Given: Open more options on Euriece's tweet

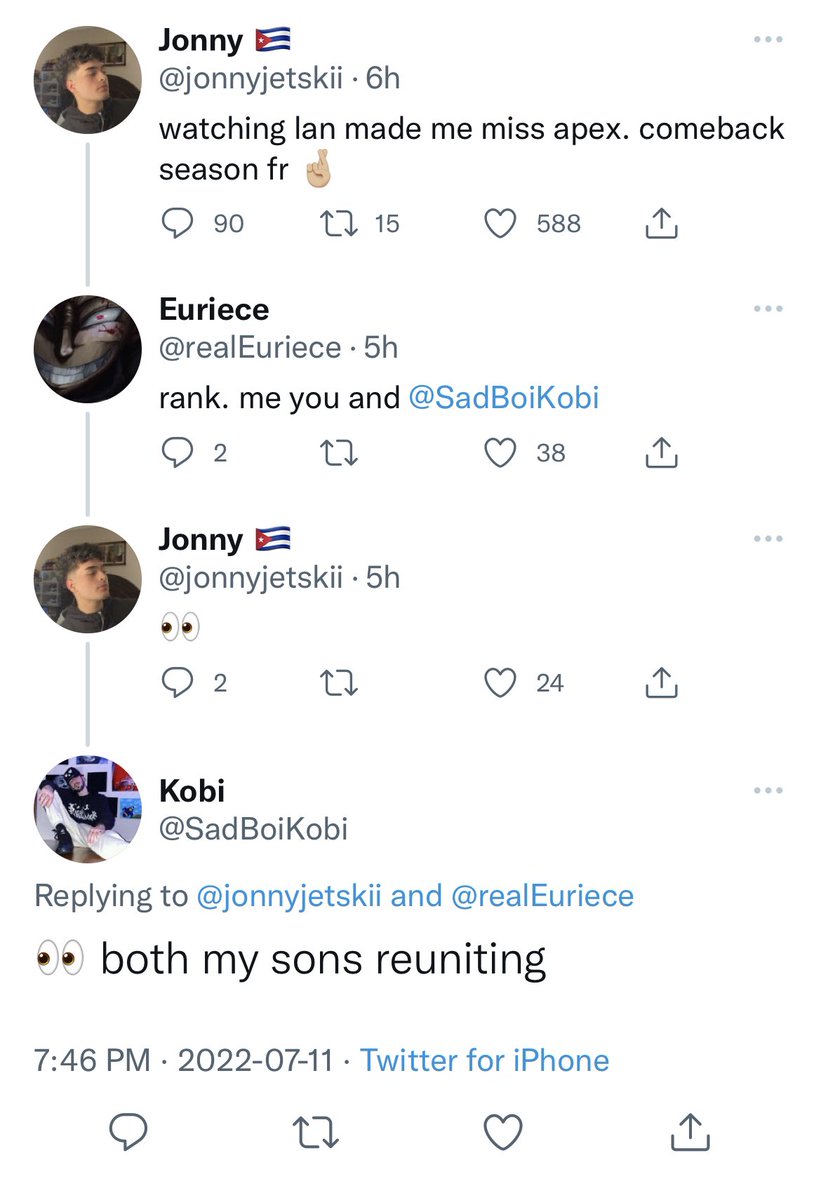Looking at the screenshot, I should pyautogui.click(x=767, y=309).
